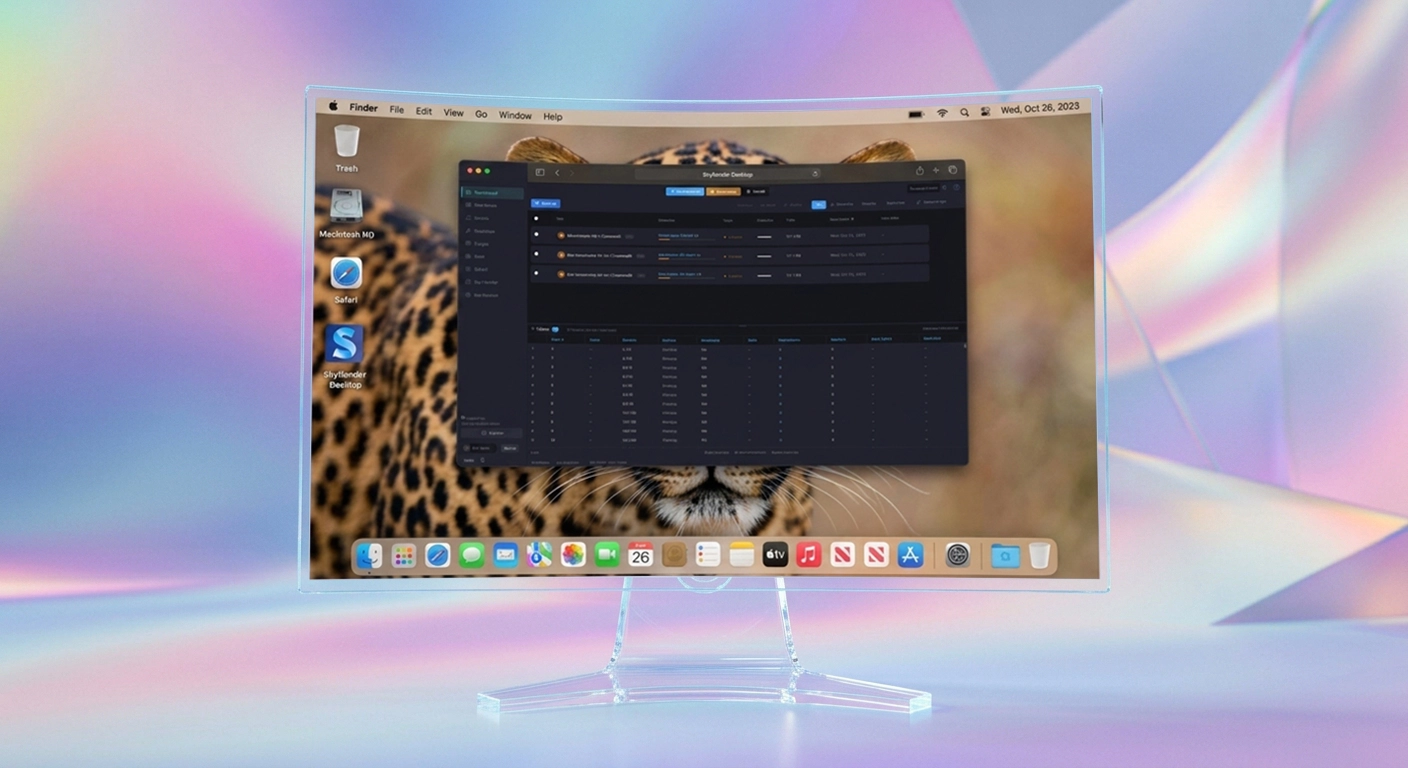This screenshot has height=768, width=1408.
Task: Click the Share icon in the window toolbar
Action: pos(920,171)
